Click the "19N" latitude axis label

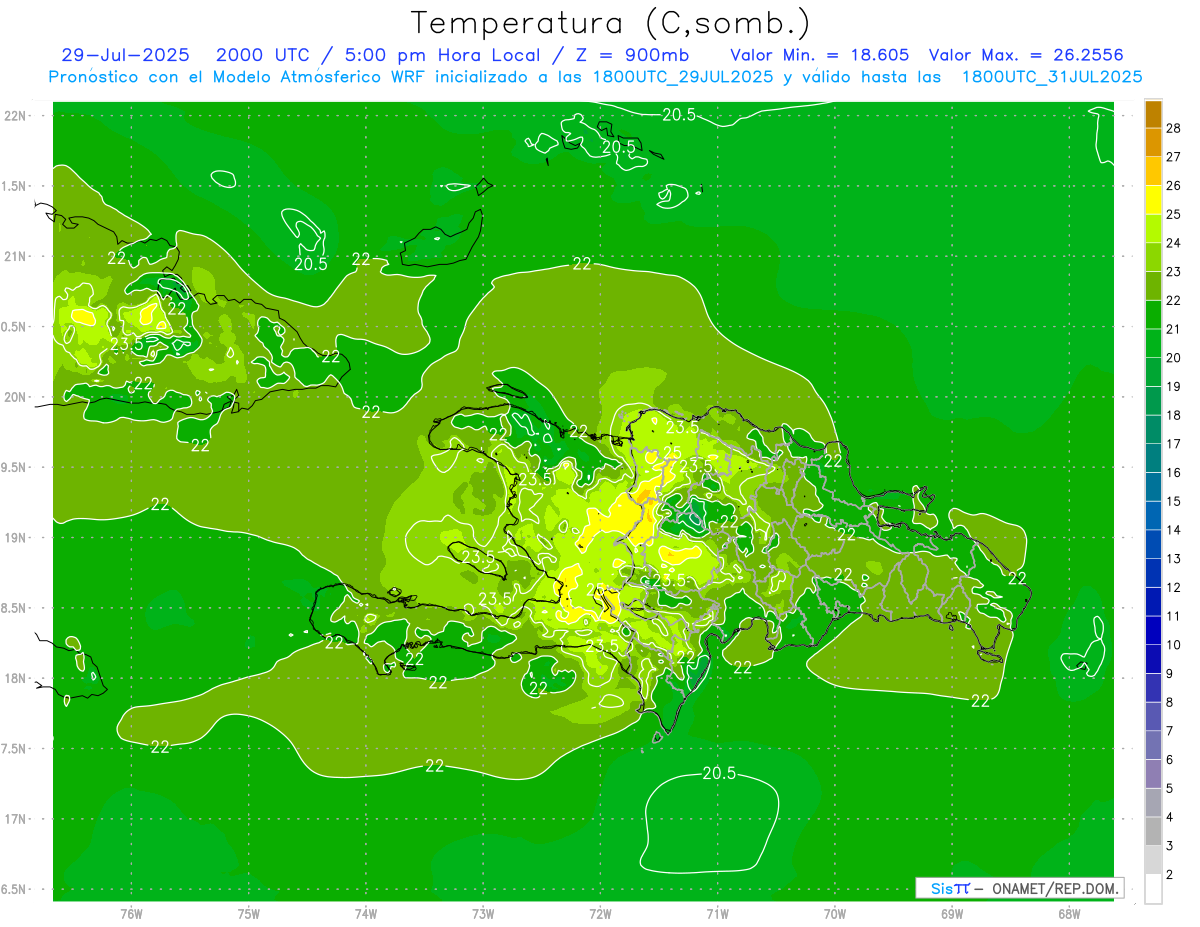[x=15, y=538]
